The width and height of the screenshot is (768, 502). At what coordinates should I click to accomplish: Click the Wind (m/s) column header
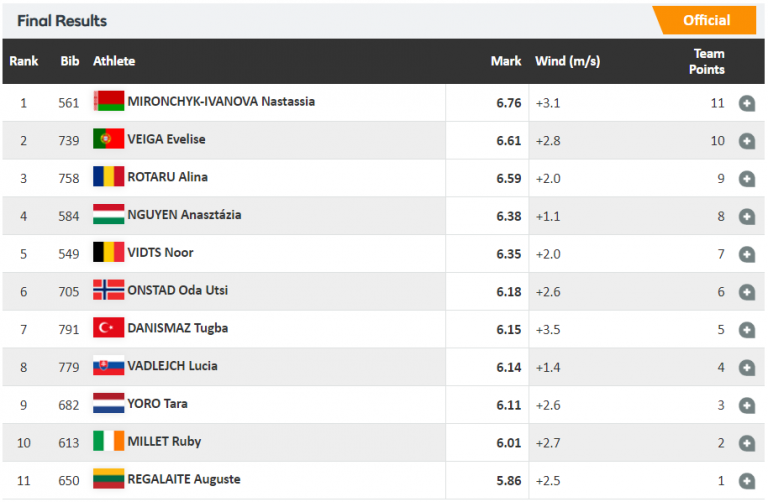pos(567,61)
